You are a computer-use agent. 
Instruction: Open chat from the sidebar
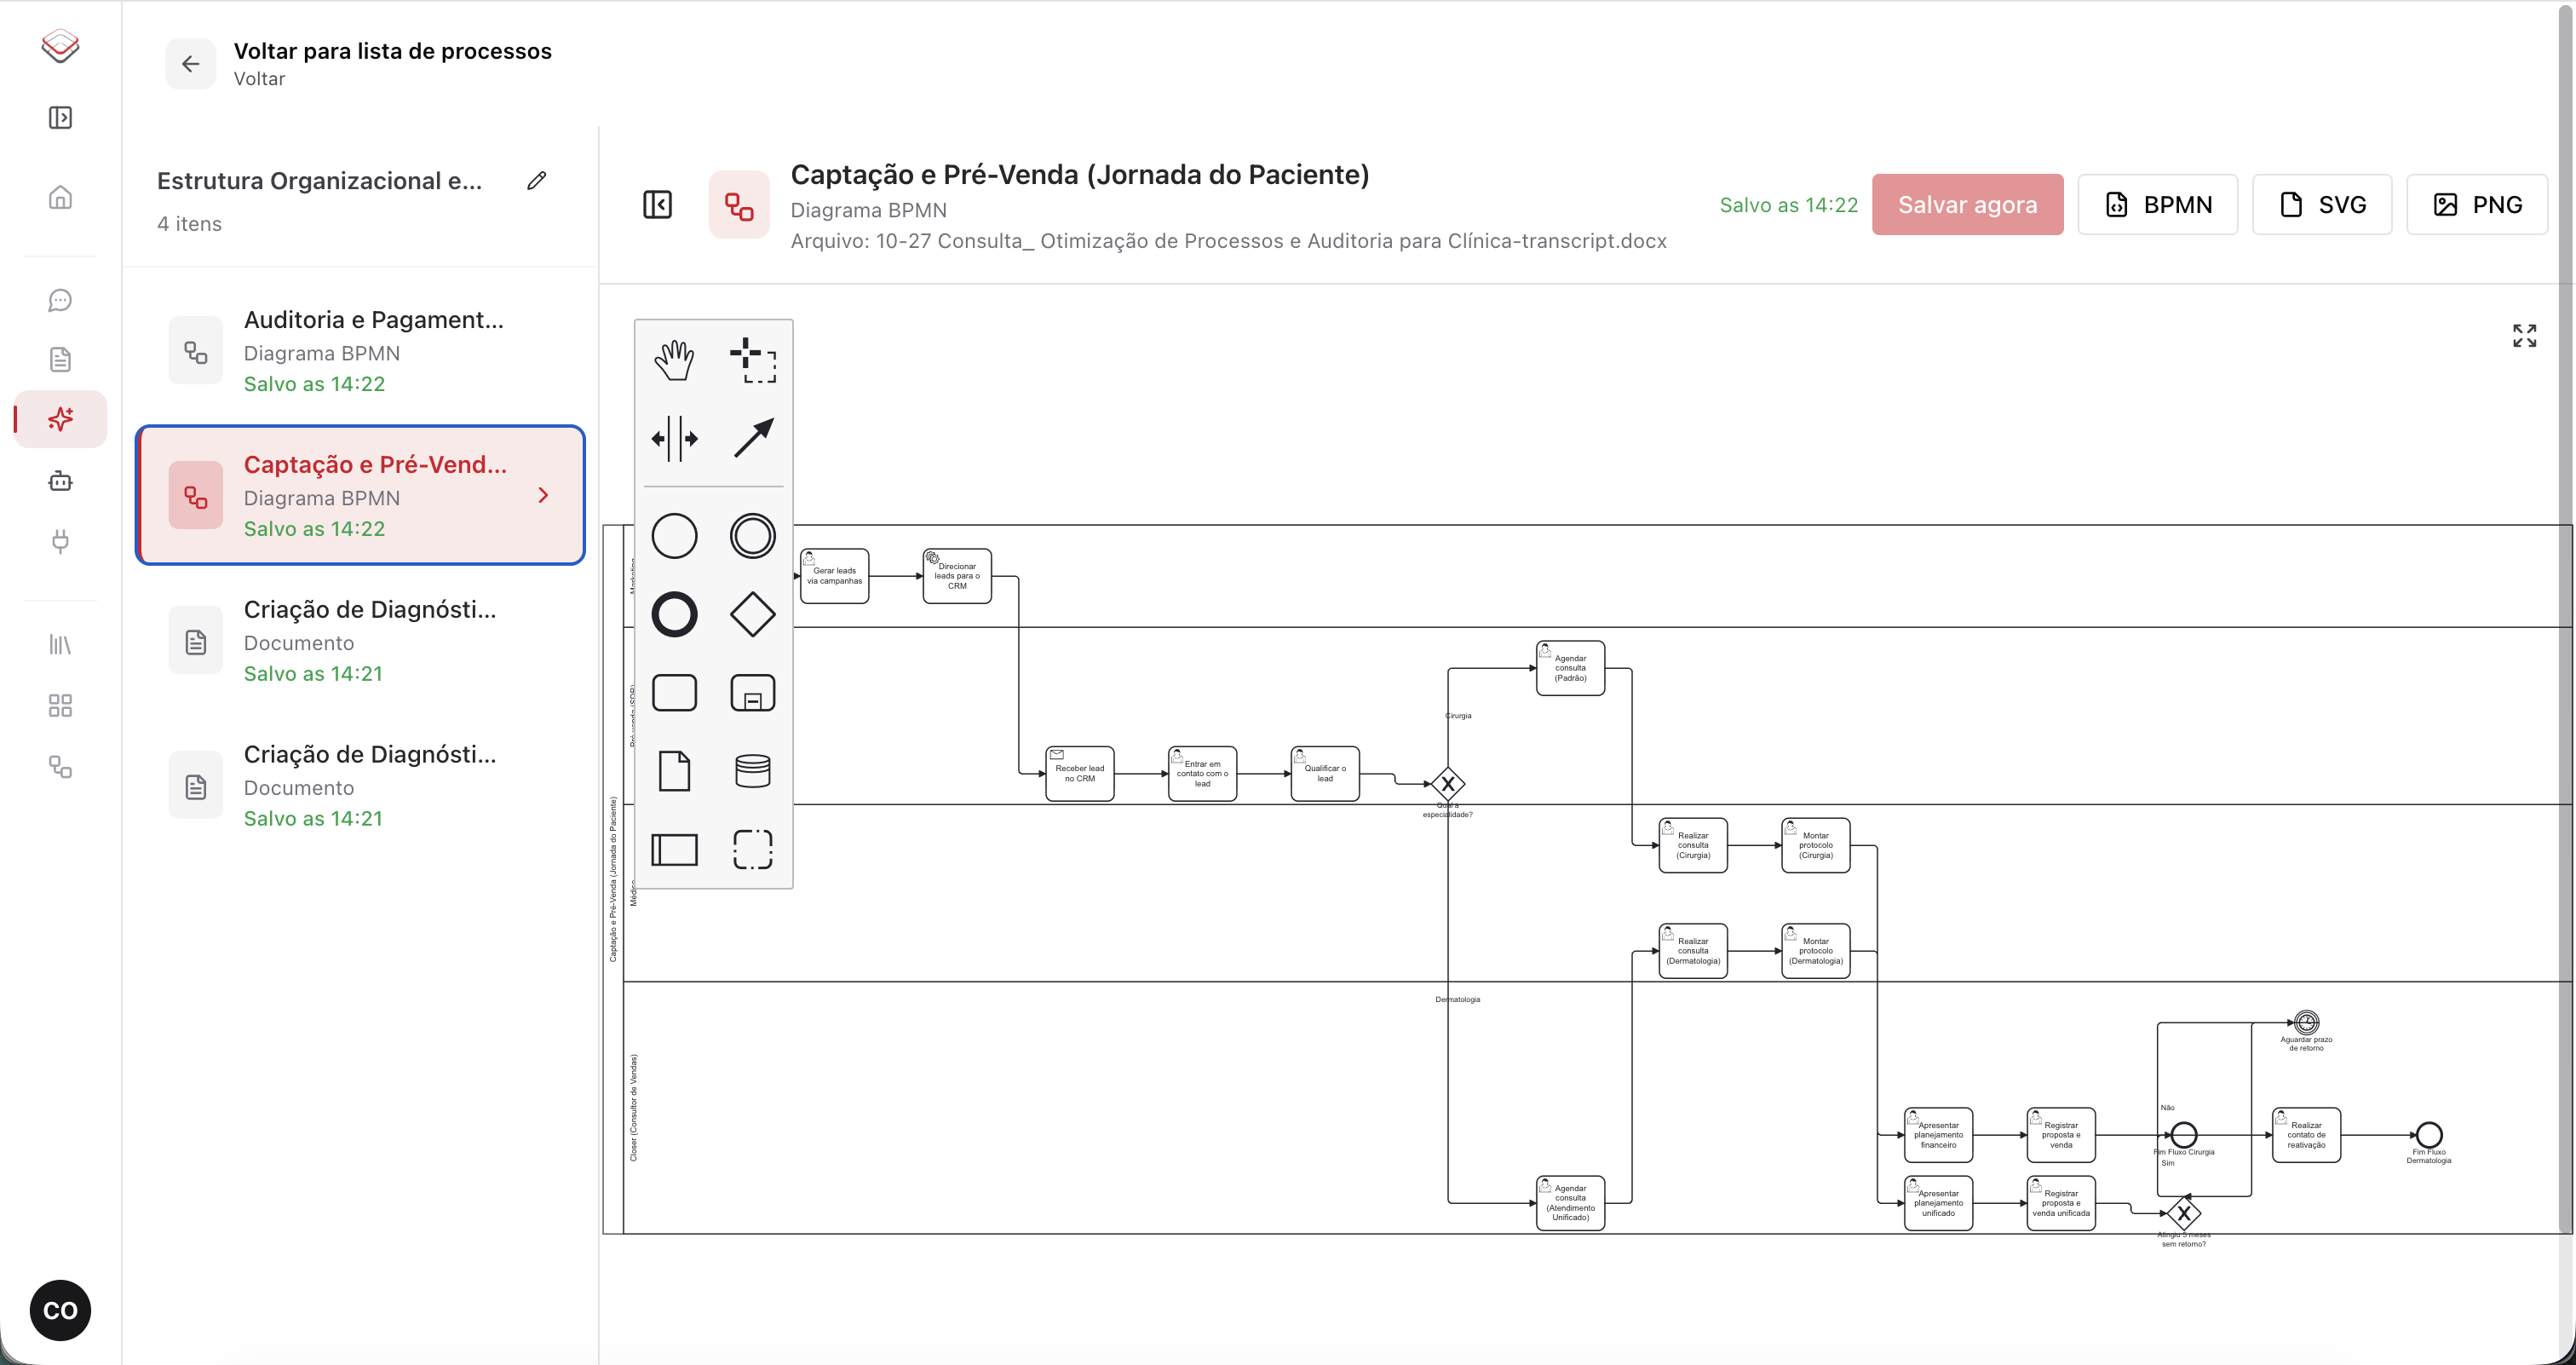click(60, 300)
